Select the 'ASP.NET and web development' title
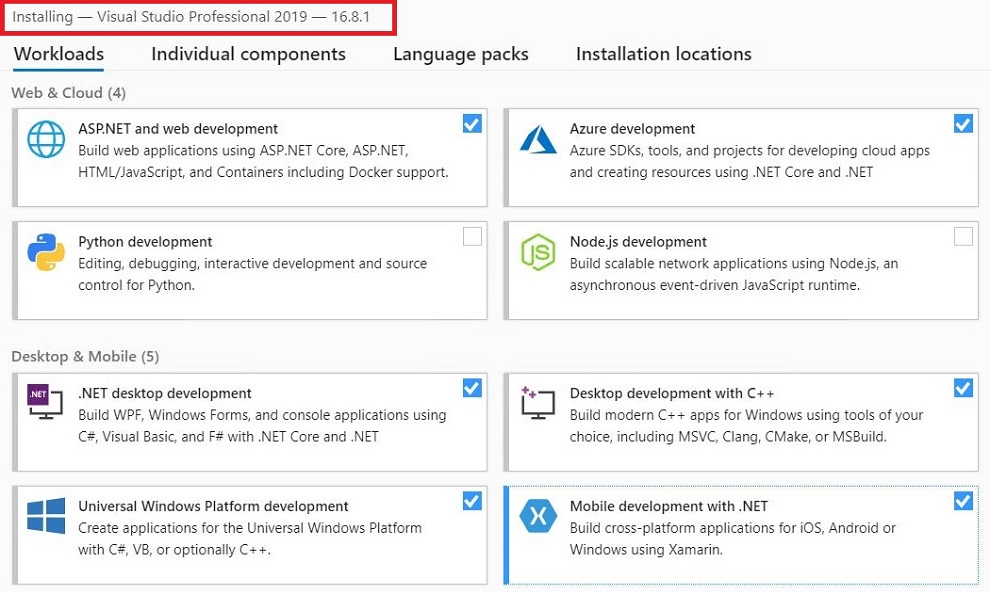The width and height of the screenshot is (990, 592). 178,129
